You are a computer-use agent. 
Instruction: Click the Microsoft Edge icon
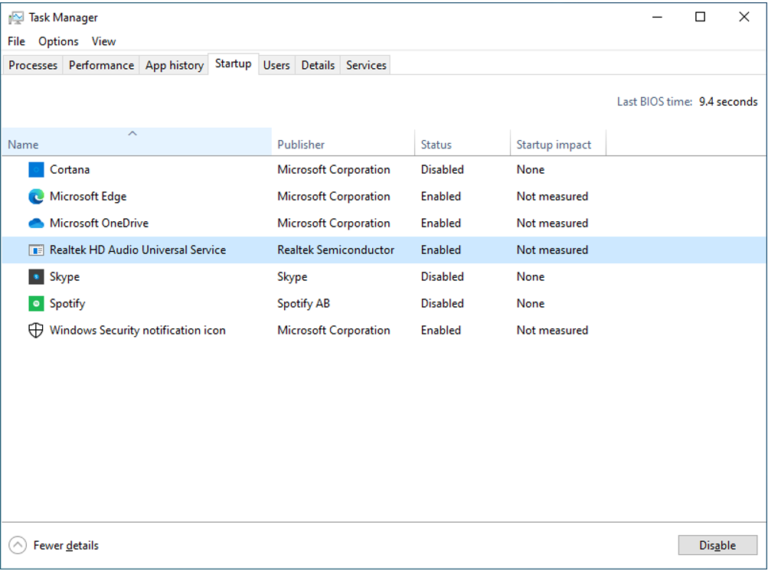(36, 196)
